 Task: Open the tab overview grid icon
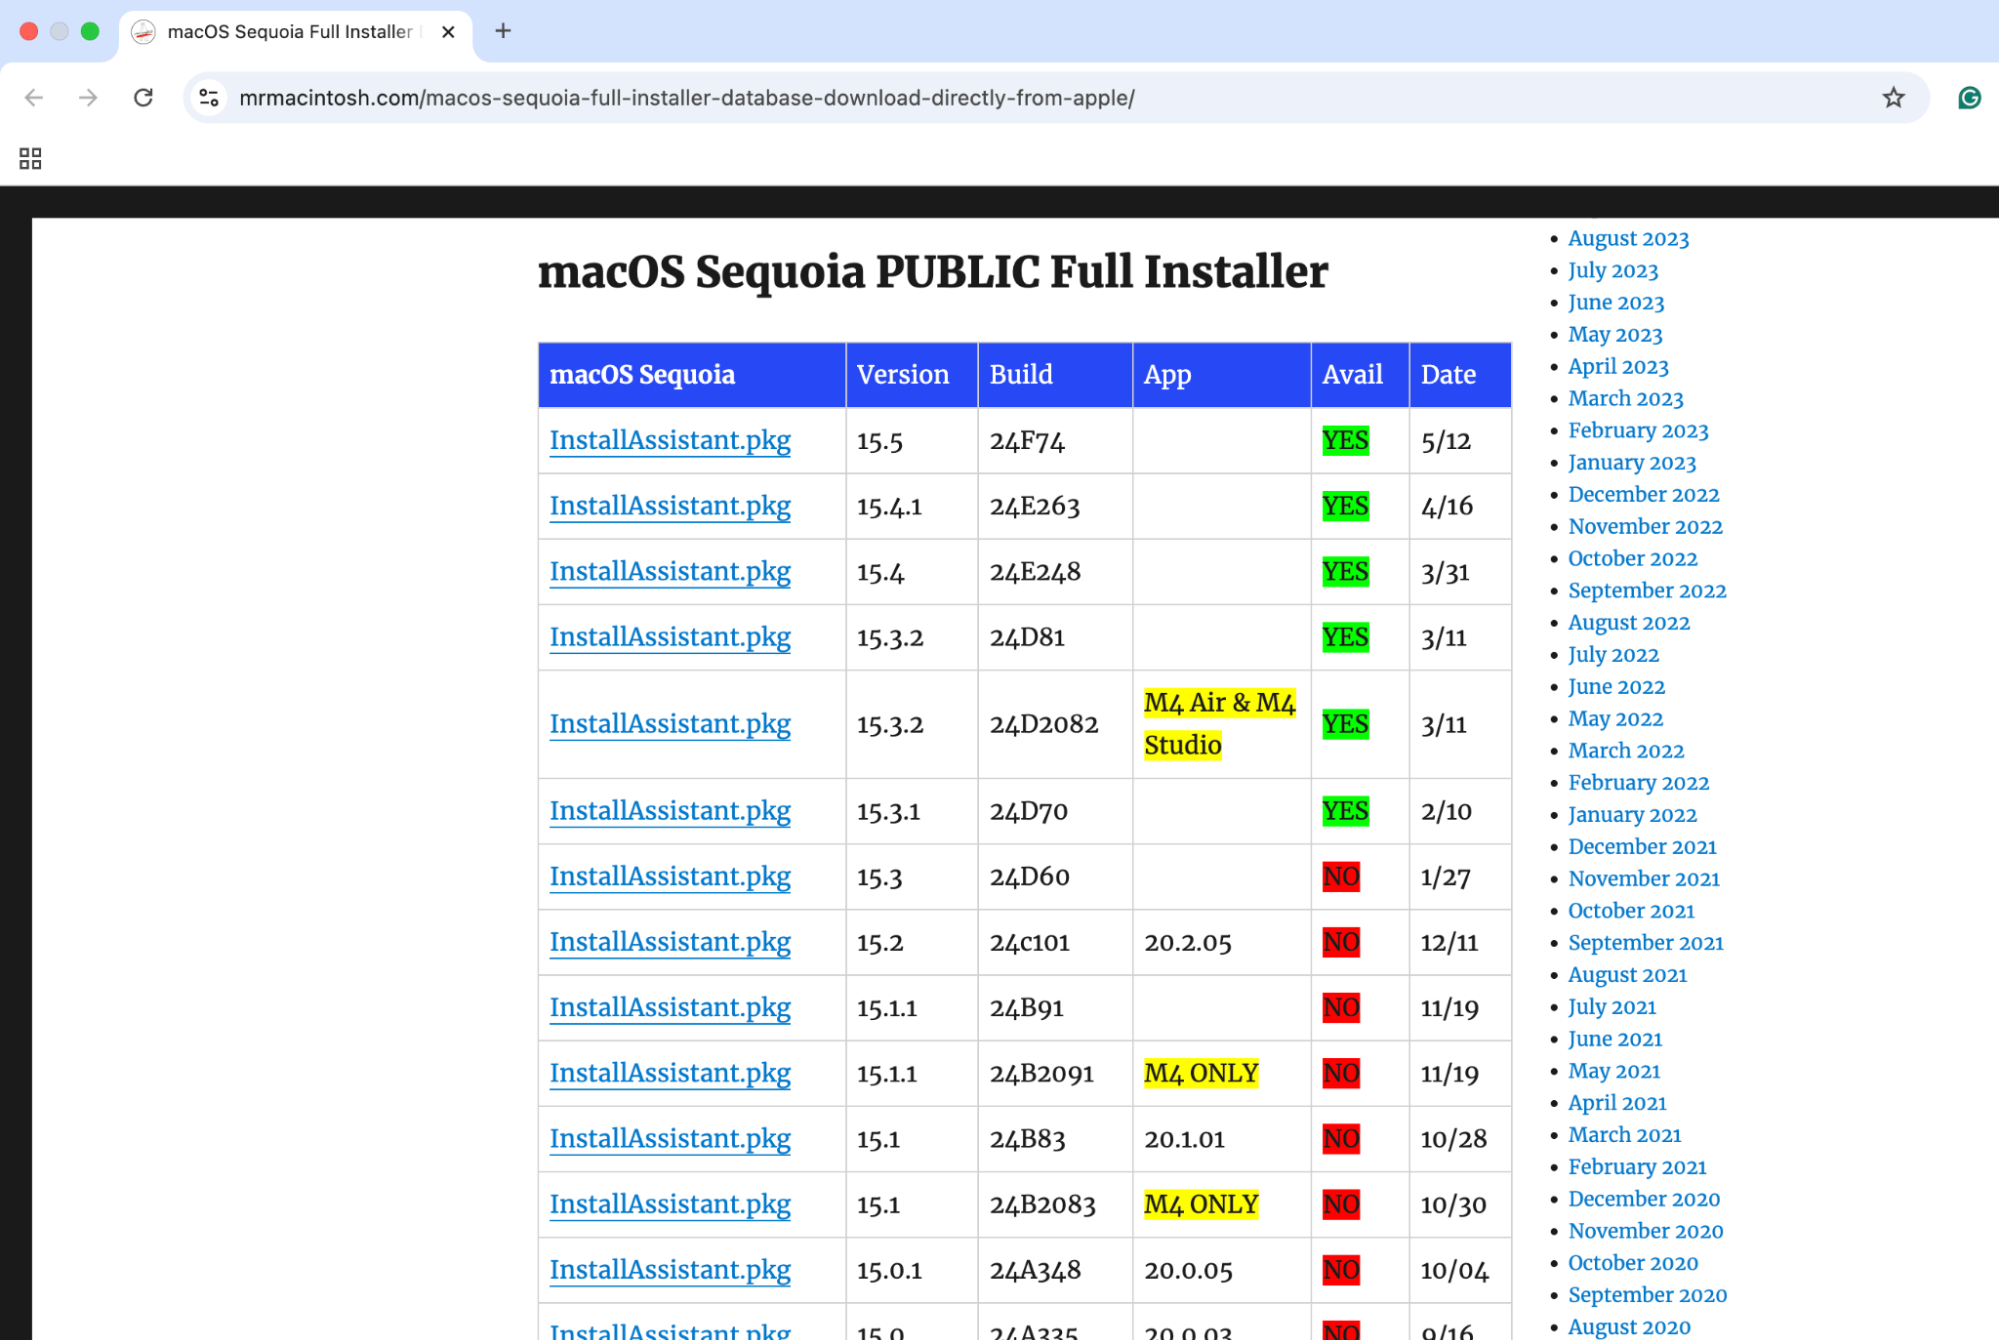pyautogui.click(x=29, y=158)
